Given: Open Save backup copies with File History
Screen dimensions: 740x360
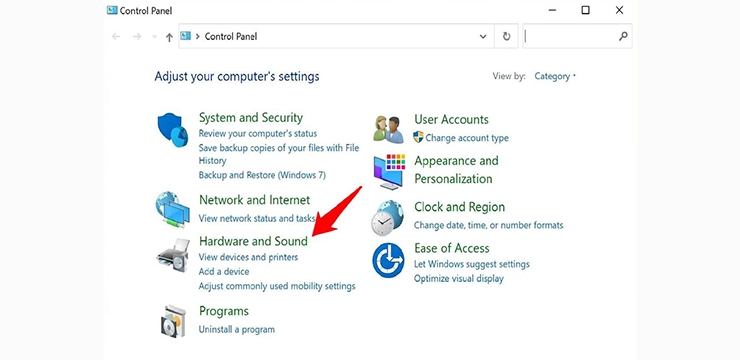Looking at the screenshot, I should tap(279, 154).
